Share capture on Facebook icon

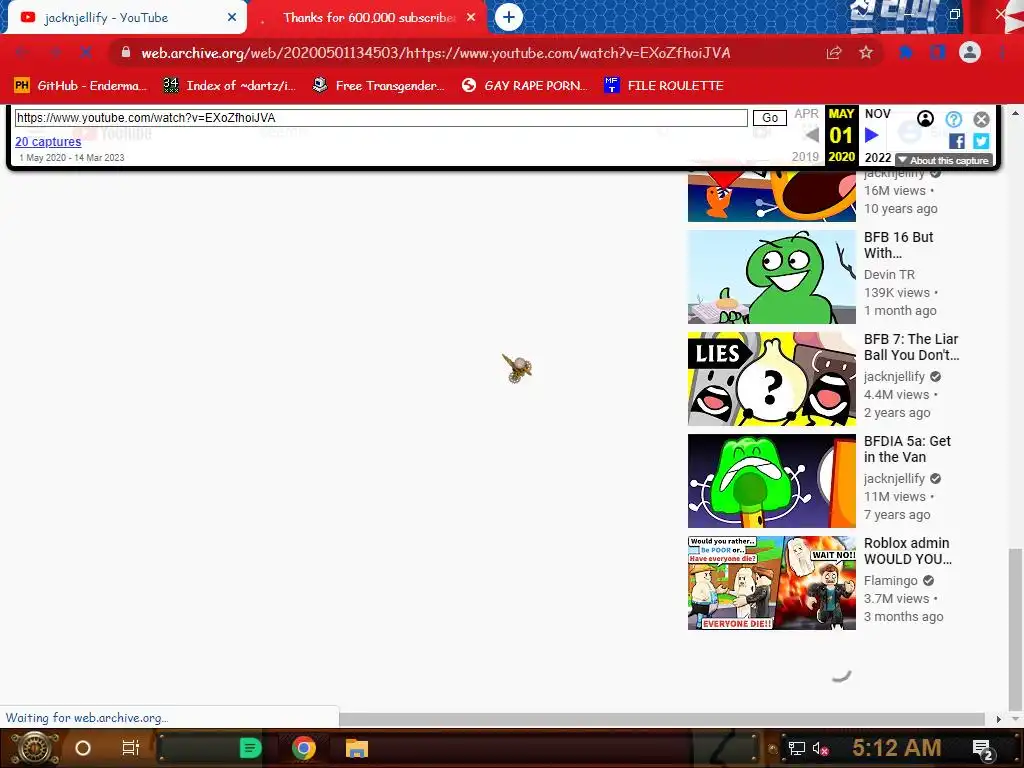tap(957, 141)
